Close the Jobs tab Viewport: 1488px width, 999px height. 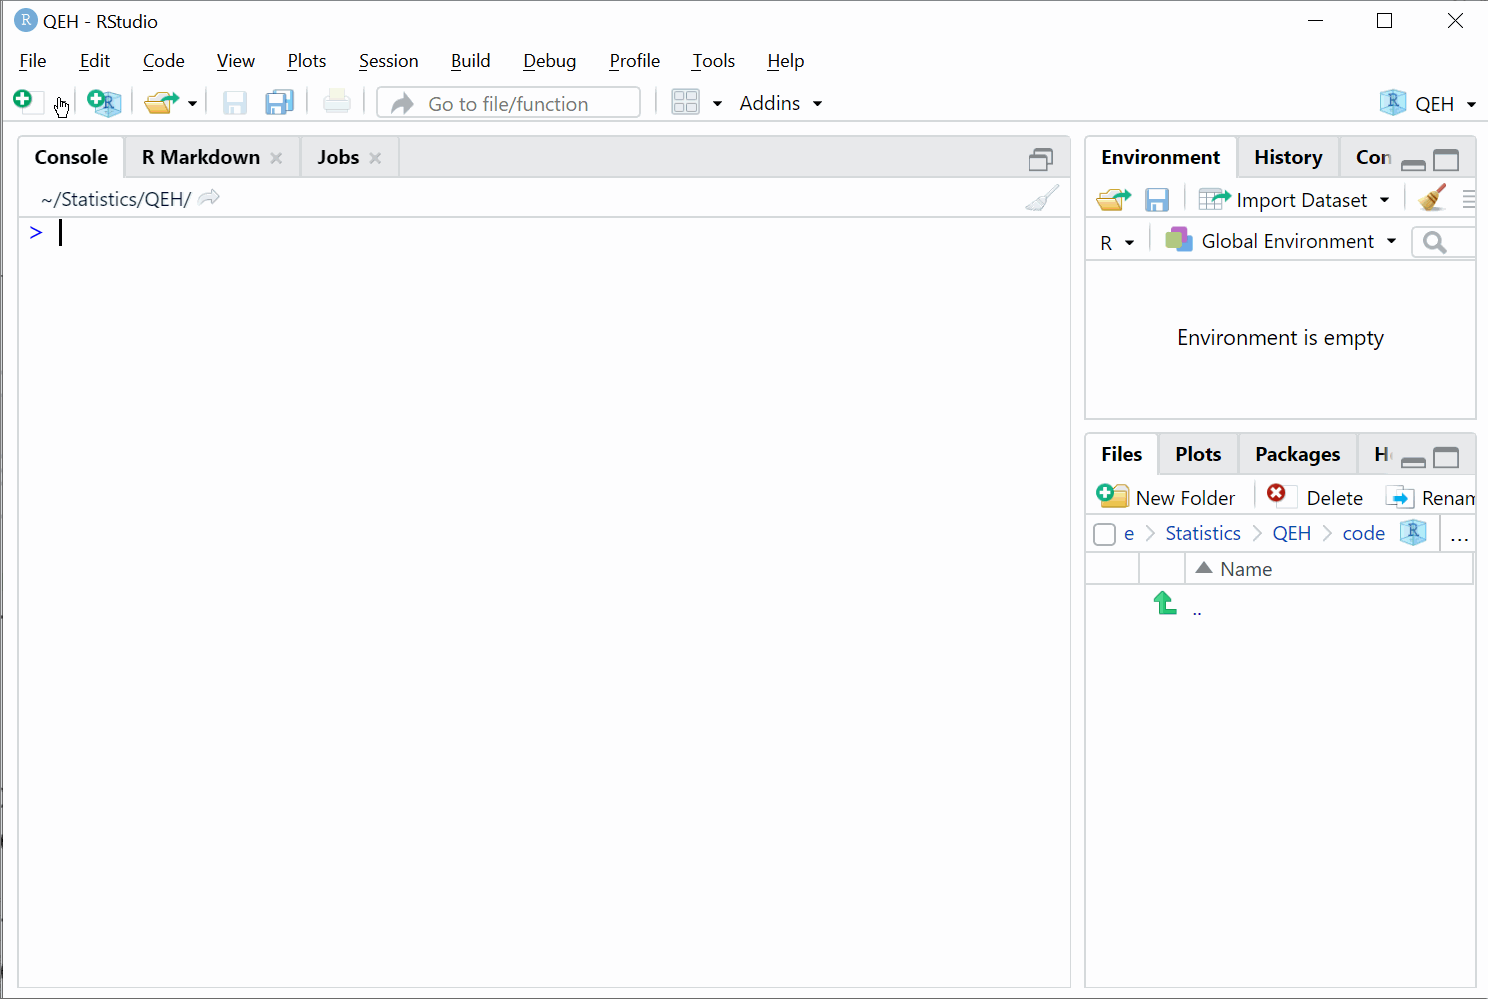coord(375,158)
